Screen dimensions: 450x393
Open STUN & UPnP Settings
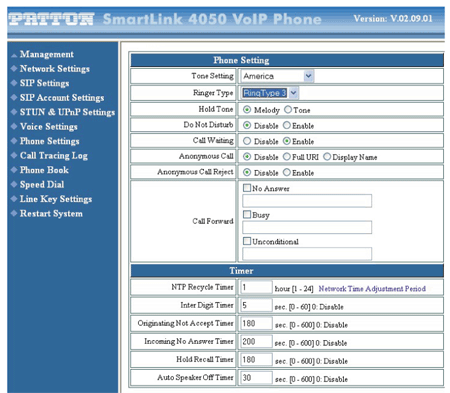coord(67,112)
